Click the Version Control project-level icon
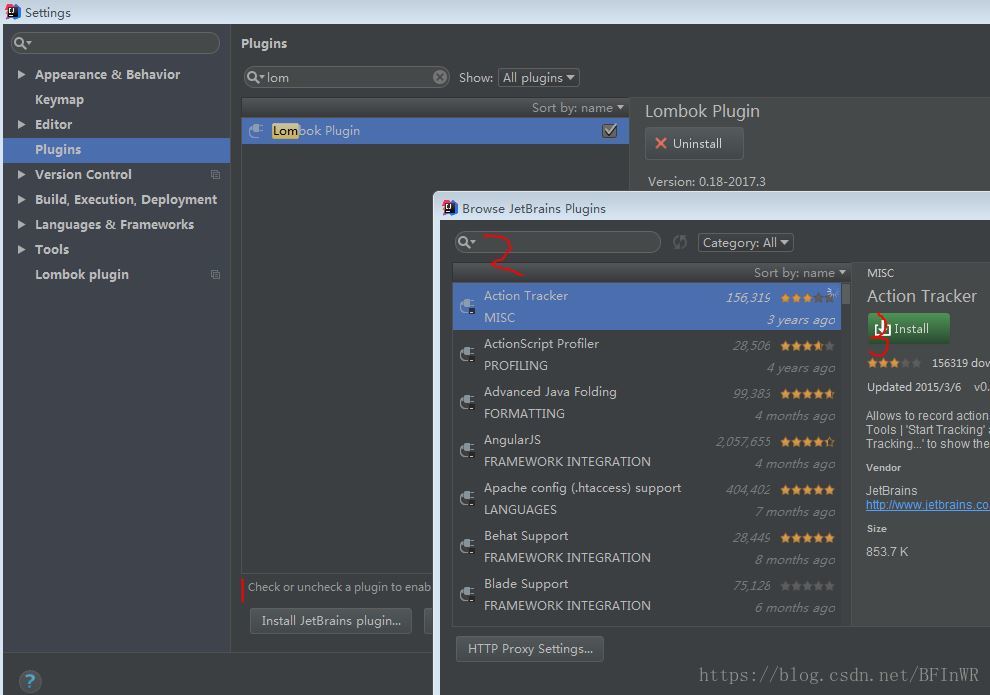Image resolution: width=990 pixels, height=695 pixels. click(x=215, y=174)
